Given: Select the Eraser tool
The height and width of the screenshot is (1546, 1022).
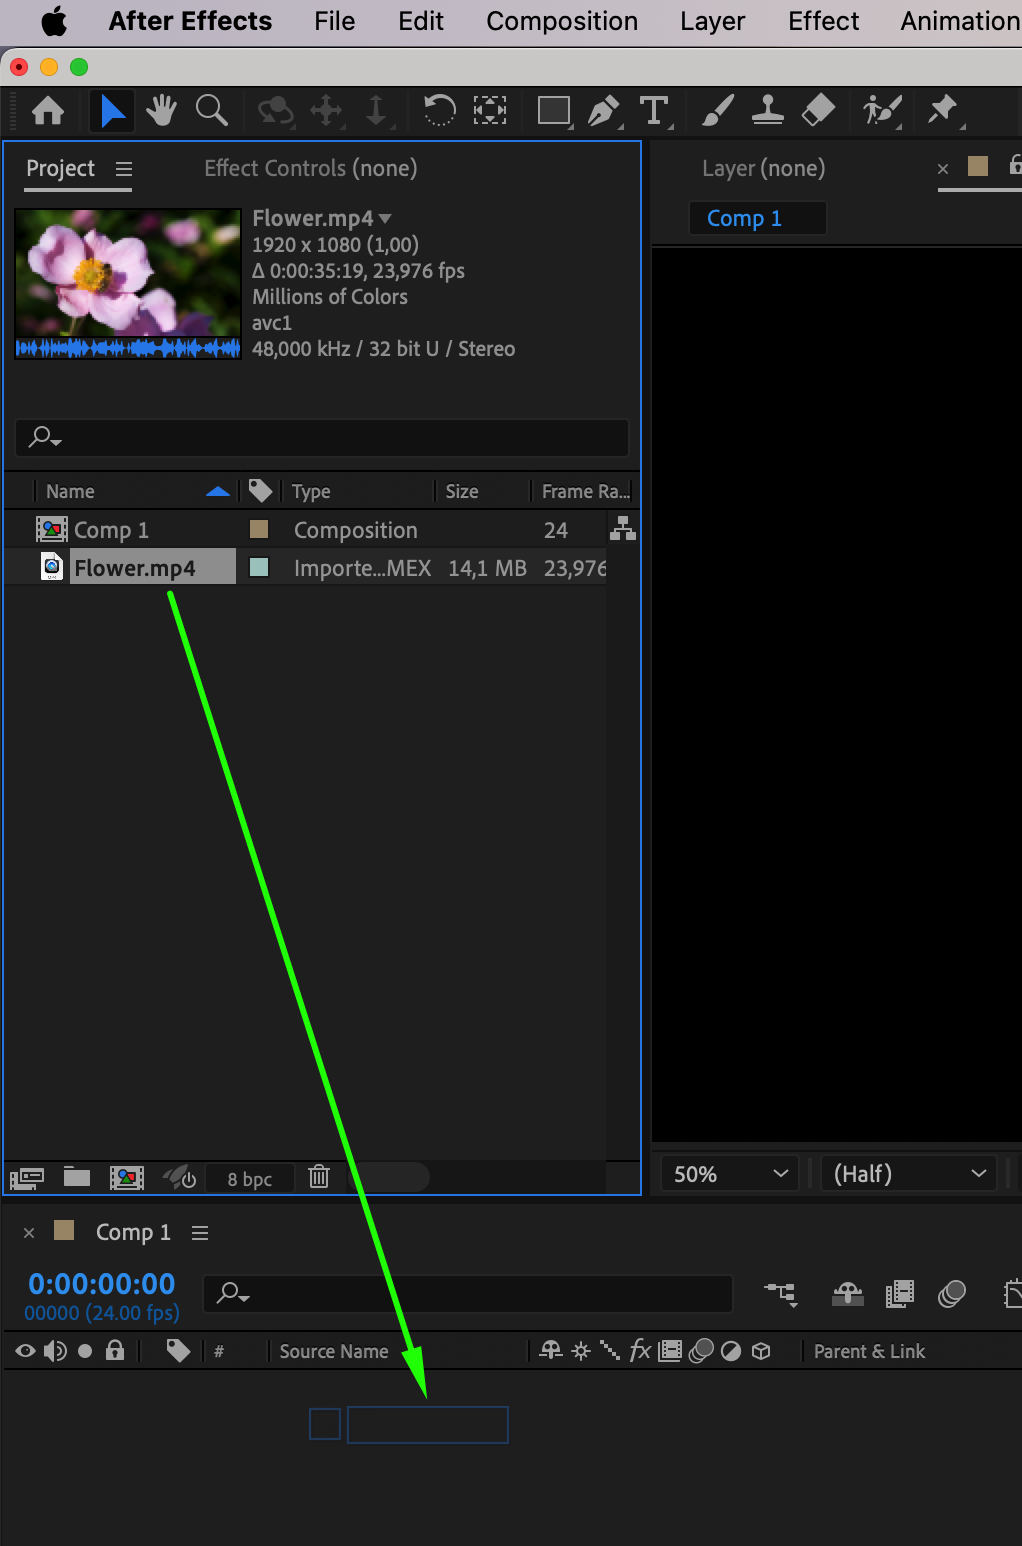Looking at the screenshot, I should coord(818,110).
